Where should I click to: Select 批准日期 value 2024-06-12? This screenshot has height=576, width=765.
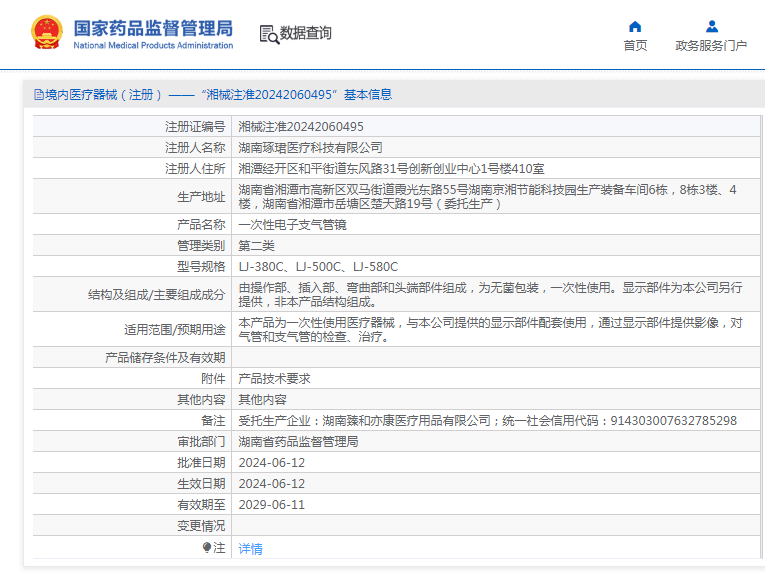(272, 463)
